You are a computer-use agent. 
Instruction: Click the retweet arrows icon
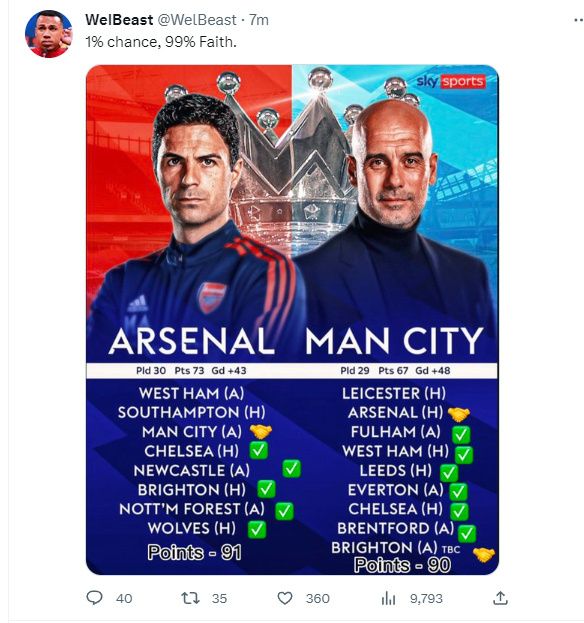(x=190, y=598)
